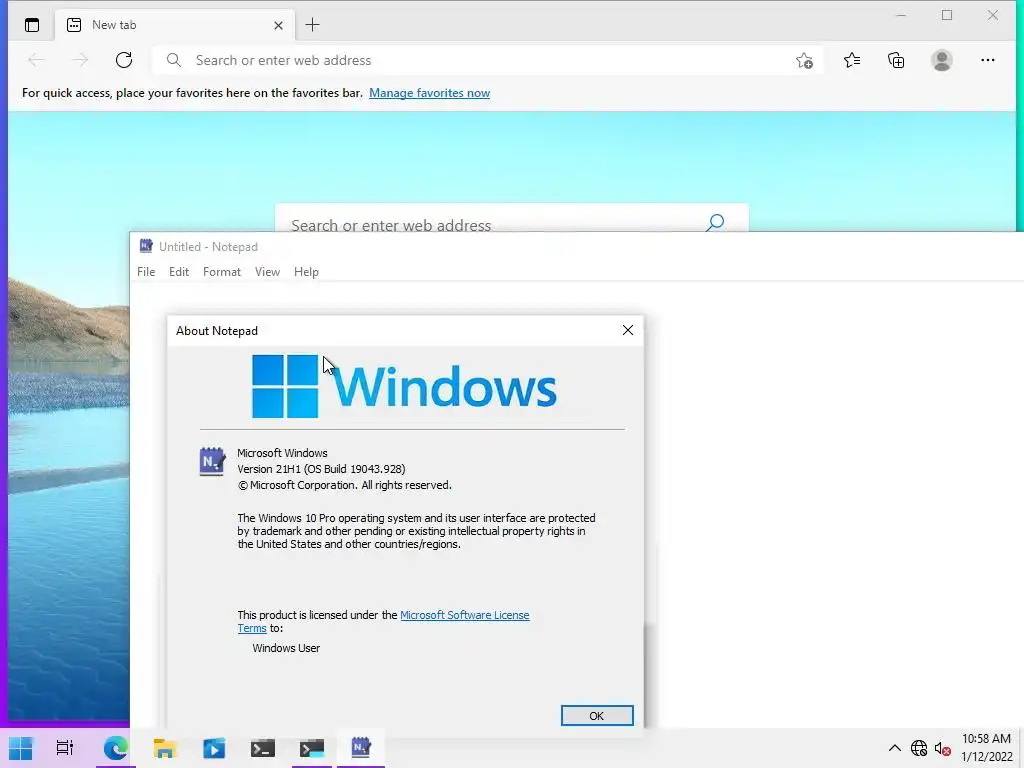Open Notepad Format menu
The width and height of the screenshot is (1024, 768).
(221, 272)
